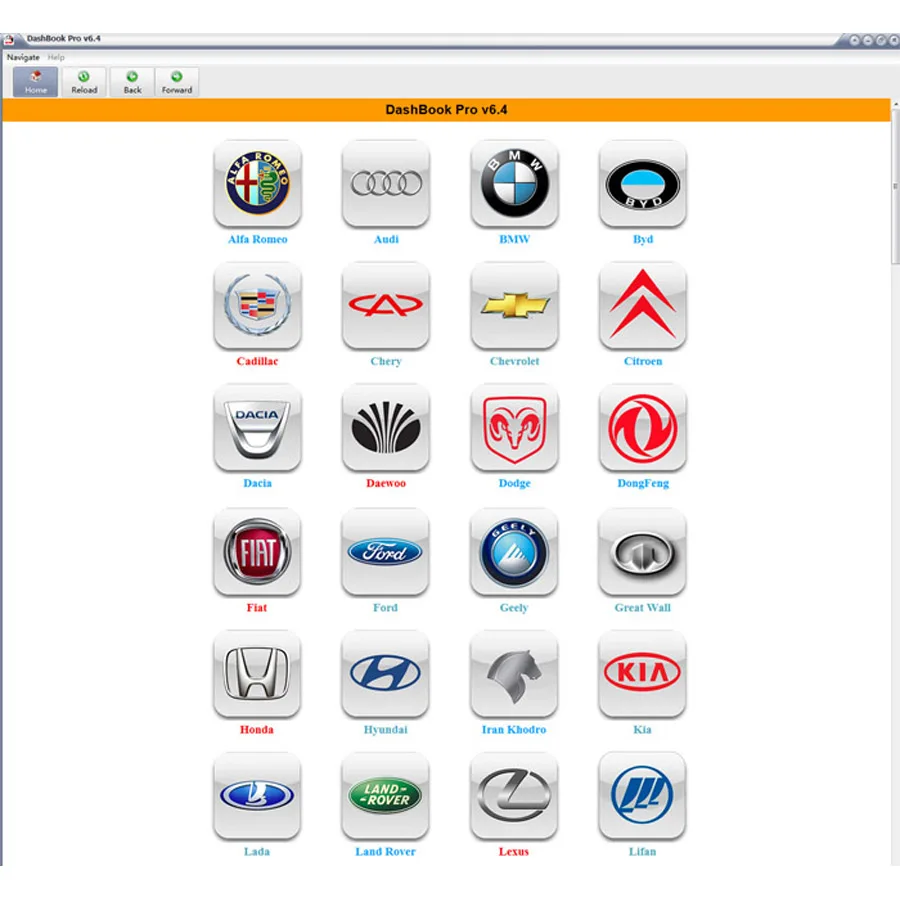The image size is (900, 900).
Task: Open the Lexus L emblem
Action: [x=514, y=796]
